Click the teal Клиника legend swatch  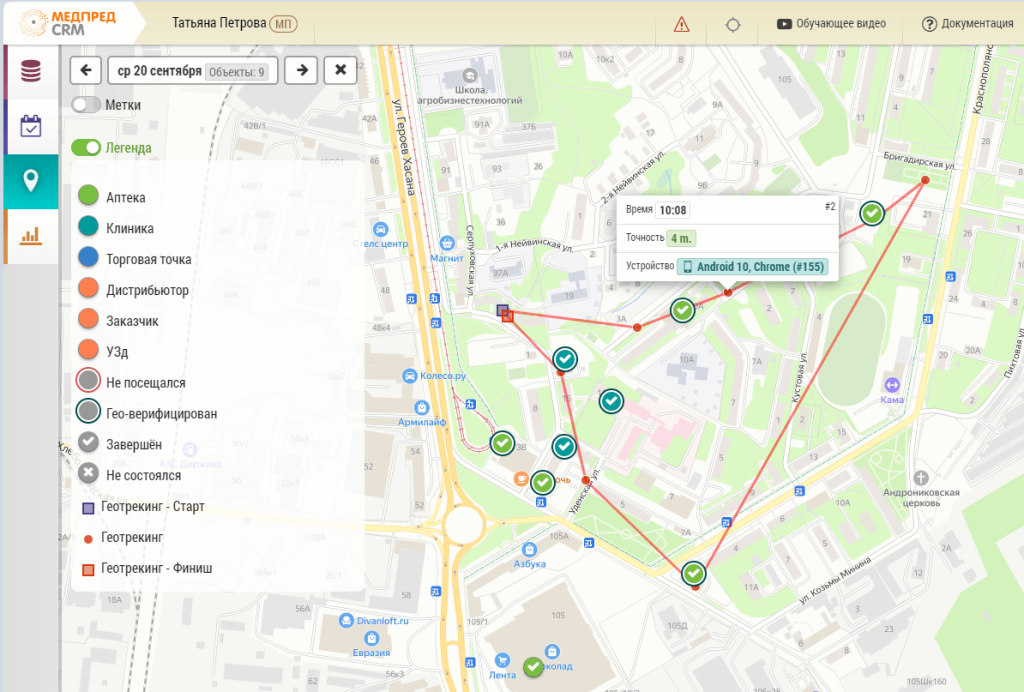coord(88,227)
